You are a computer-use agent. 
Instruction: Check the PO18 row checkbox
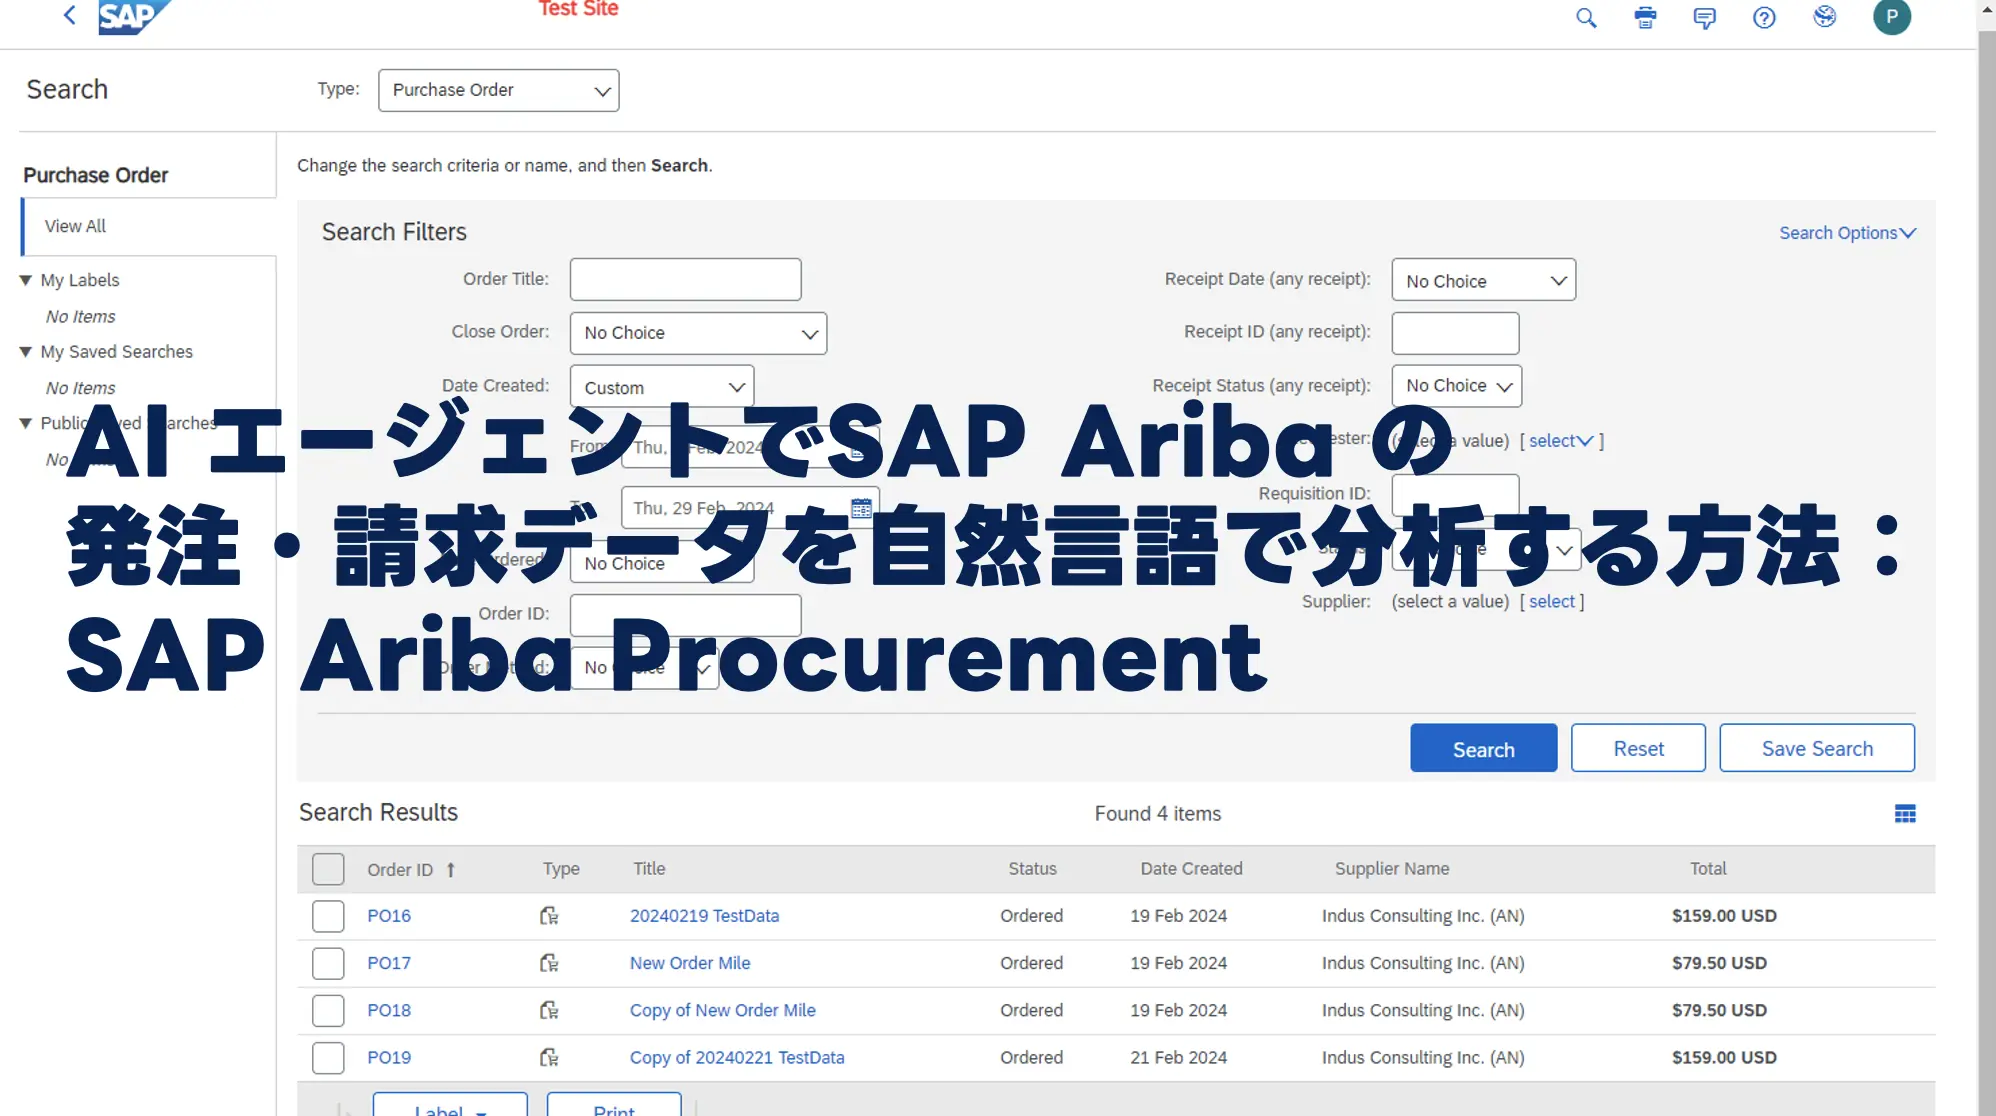pyautogui.click(x=328, y=1010)
